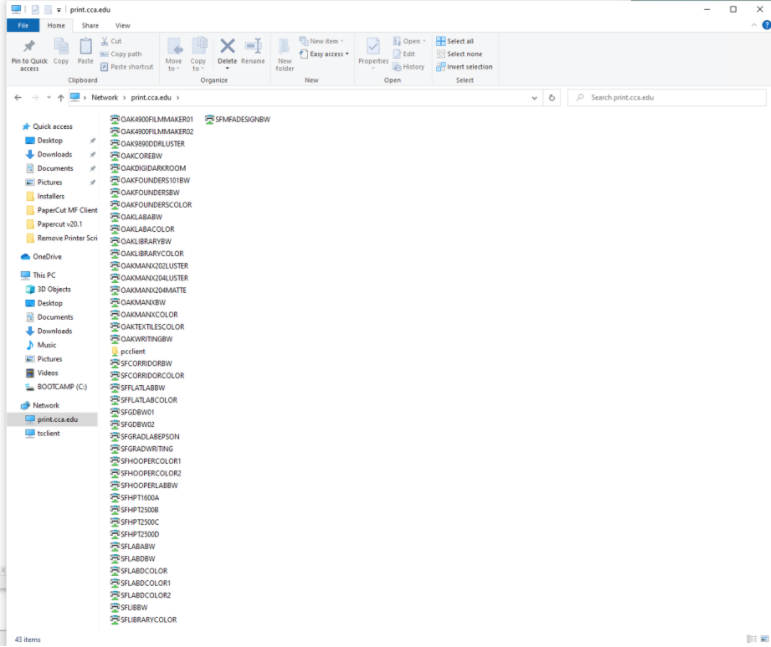Open Downloads under Quick access
Screen dimensions: 771x647
(55, 154)
